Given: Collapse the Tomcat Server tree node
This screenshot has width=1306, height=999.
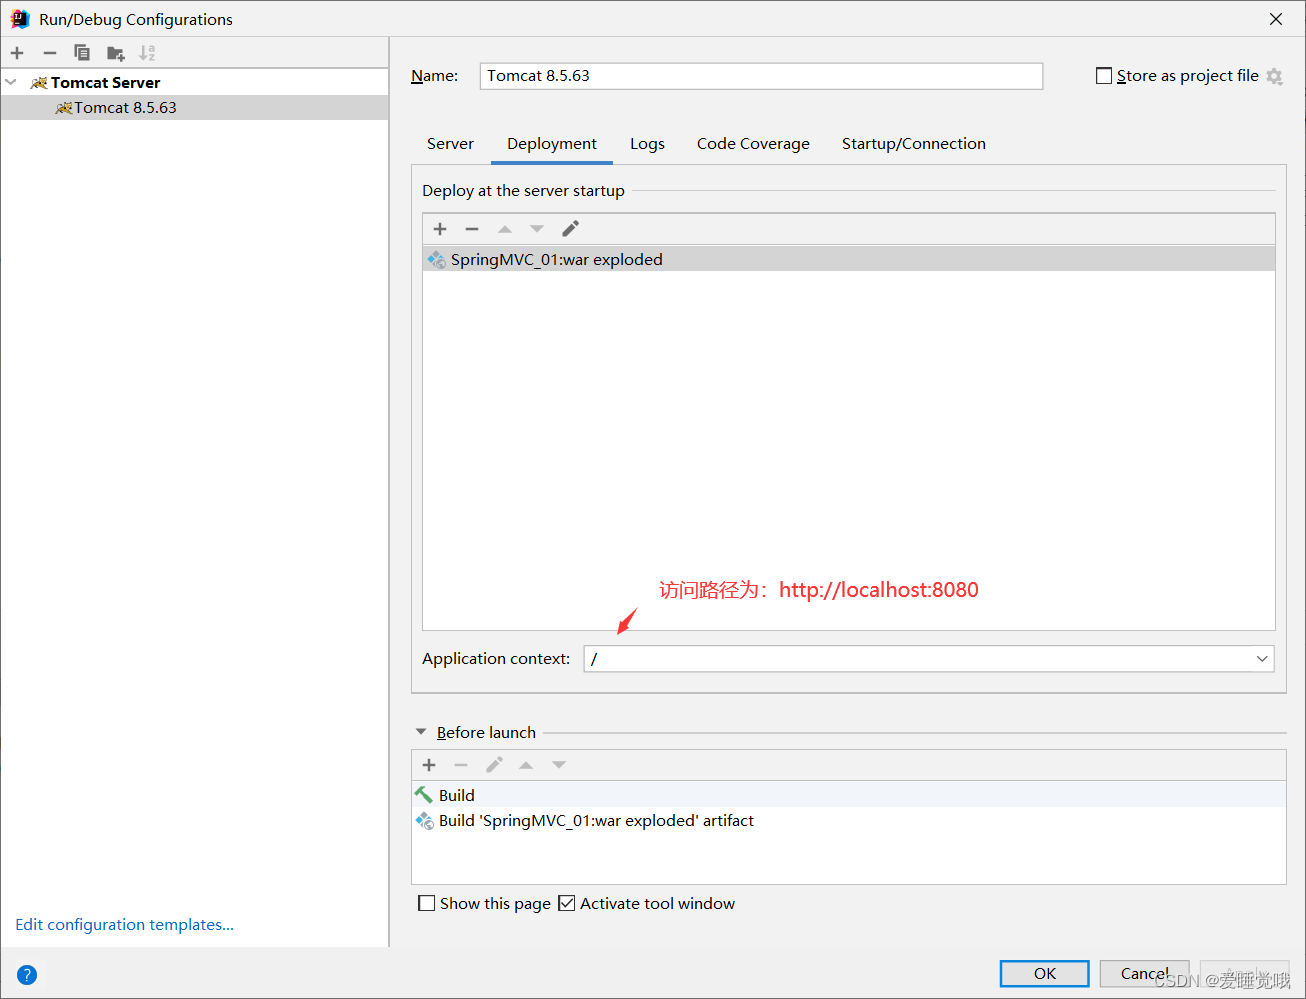Looking at the screenshot, I should coord(11,82).
